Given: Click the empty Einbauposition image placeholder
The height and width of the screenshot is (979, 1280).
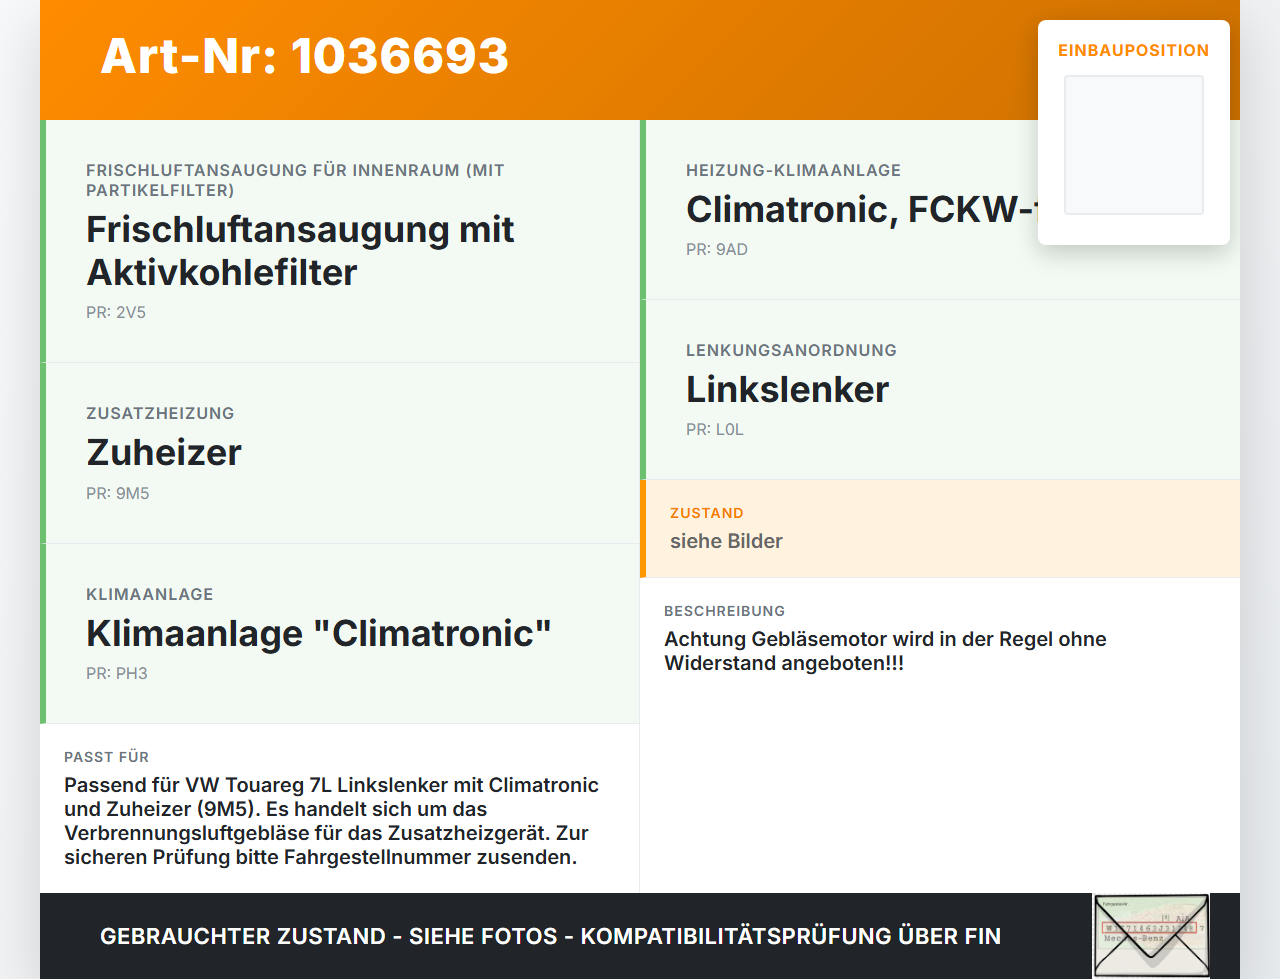Looking at the screenshot, I should click(x=1134, y=145).
